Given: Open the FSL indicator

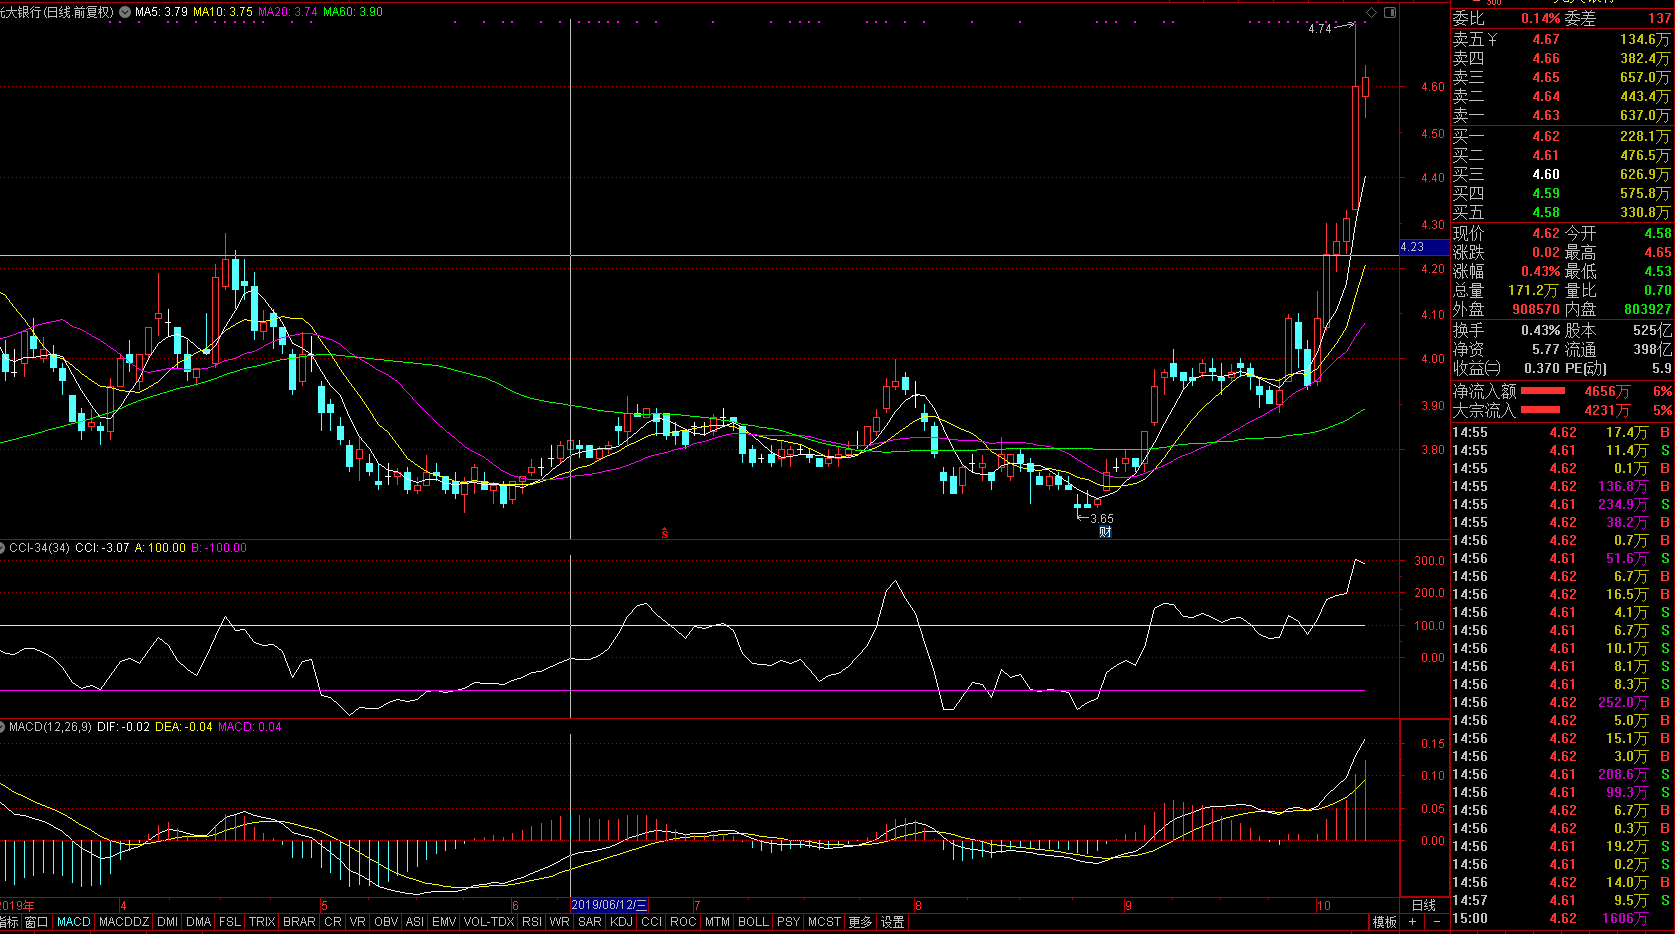Looking at the screenshot, I should point(230,922).
